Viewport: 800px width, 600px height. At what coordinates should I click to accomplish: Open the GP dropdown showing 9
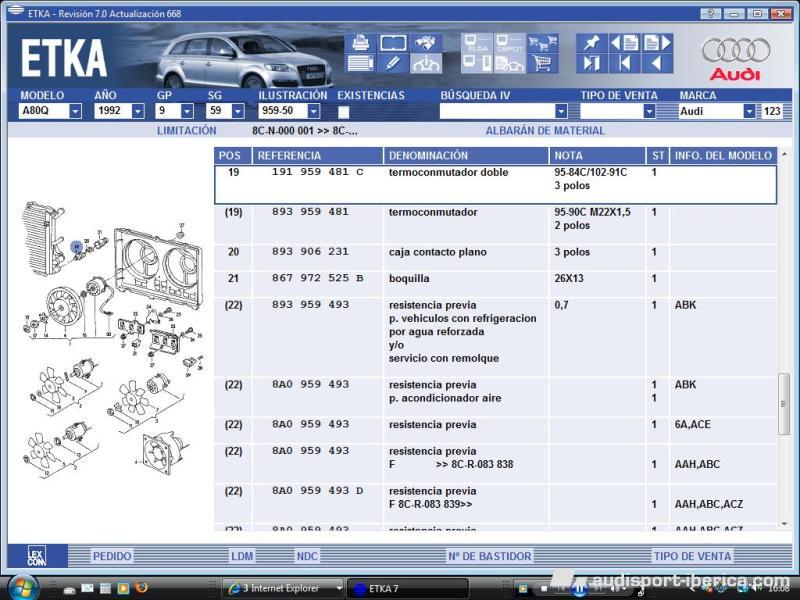pos(187,111)
